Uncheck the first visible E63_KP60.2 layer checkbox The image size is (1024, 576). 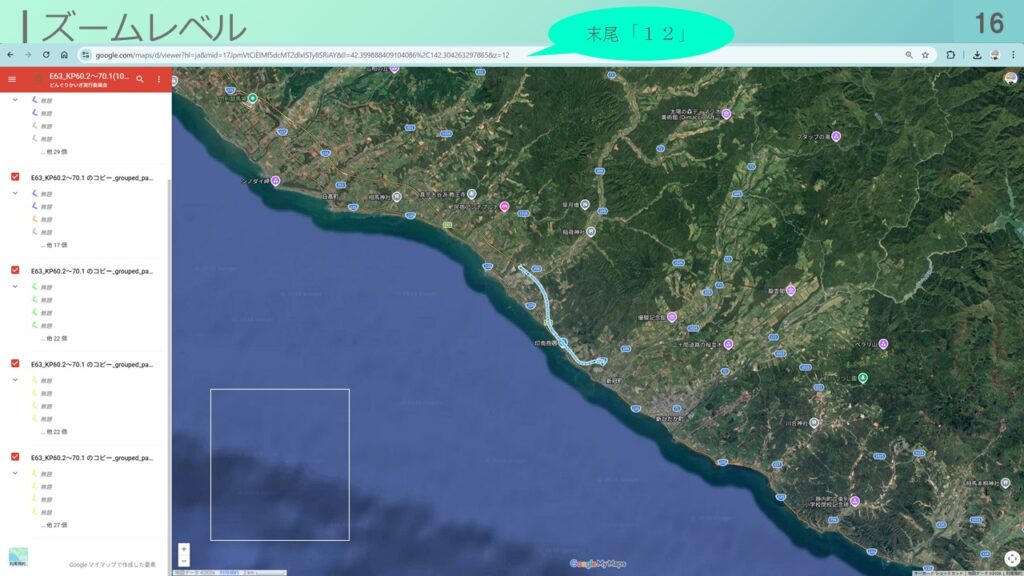[x=15, y=177]
